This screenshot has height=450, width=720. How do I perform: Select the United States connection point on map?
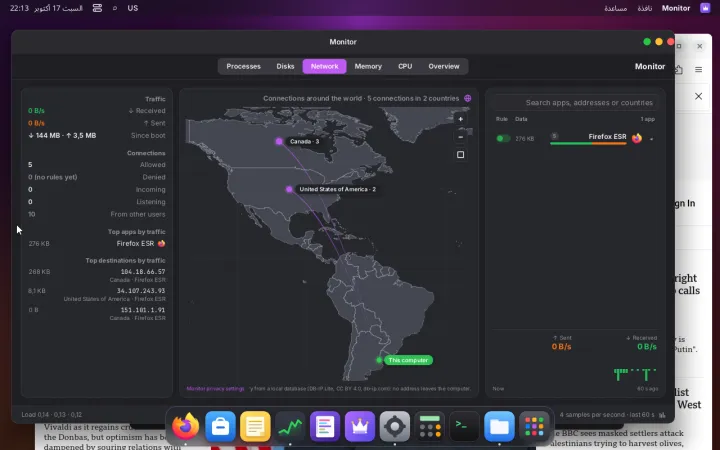(x=289, y=189)
